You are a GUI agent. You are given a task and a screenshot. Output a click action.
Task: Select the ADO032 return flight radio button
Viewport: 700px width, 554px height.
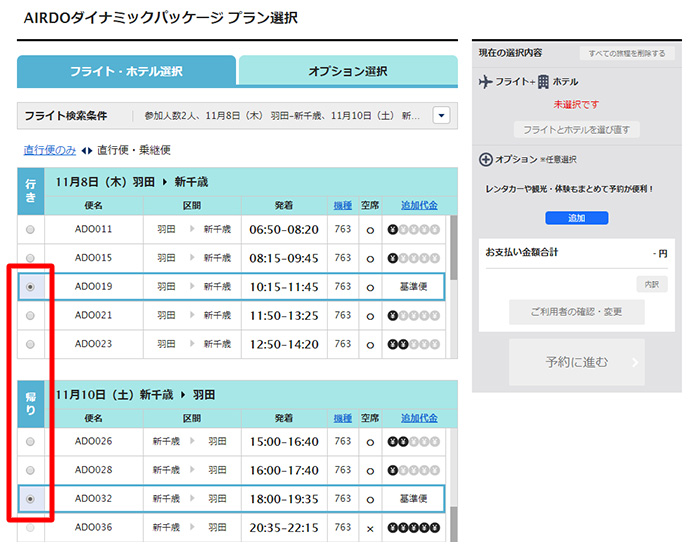[x=30, y=499]
